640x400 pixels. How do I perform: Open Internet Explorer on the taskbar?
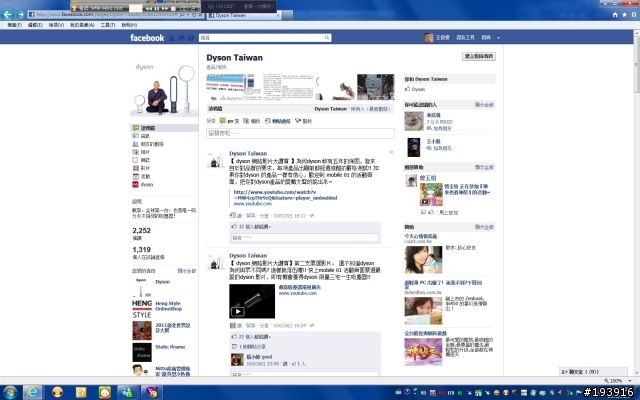coord(32,392)
